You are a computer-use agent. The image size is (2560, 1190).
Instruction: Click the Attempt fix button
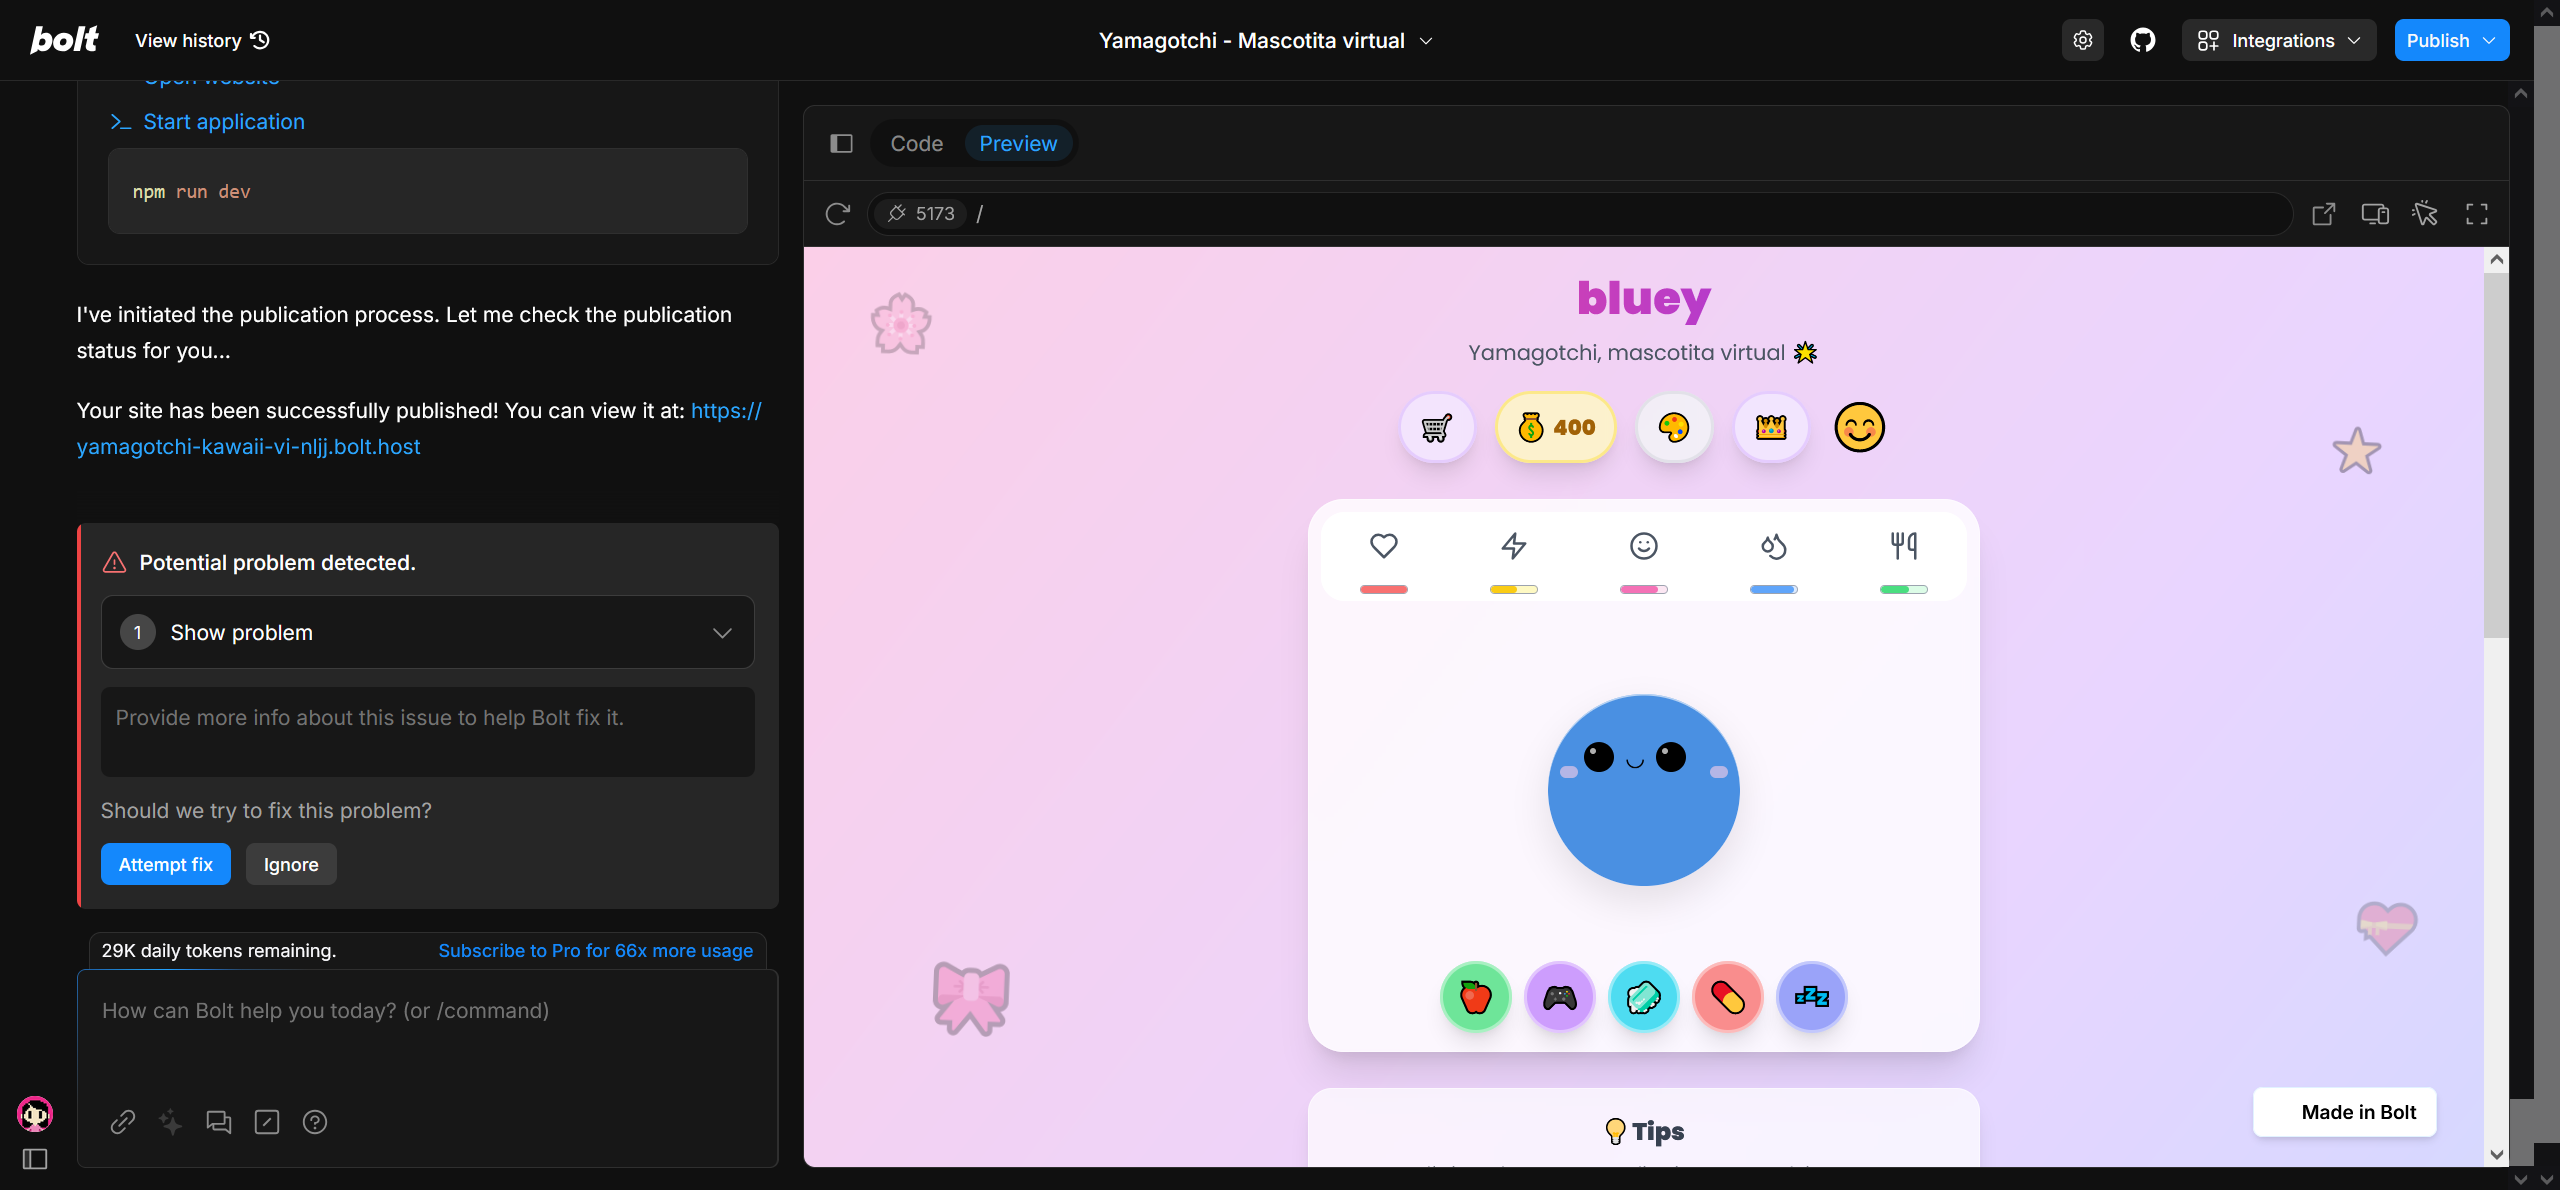click(165, 864)
